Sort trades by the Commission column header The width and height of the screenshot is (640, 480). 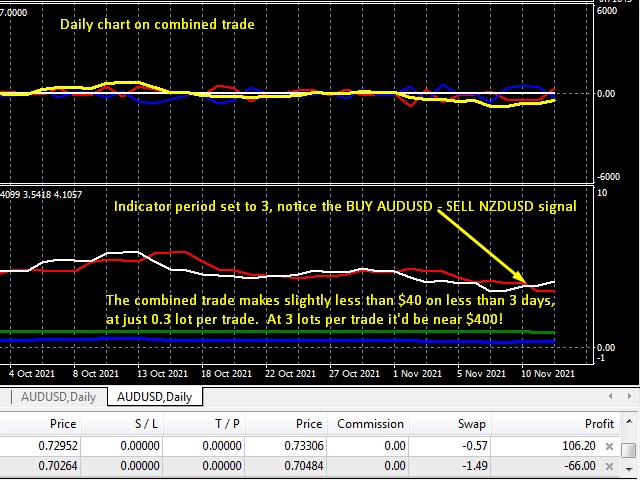pos(368,424)
